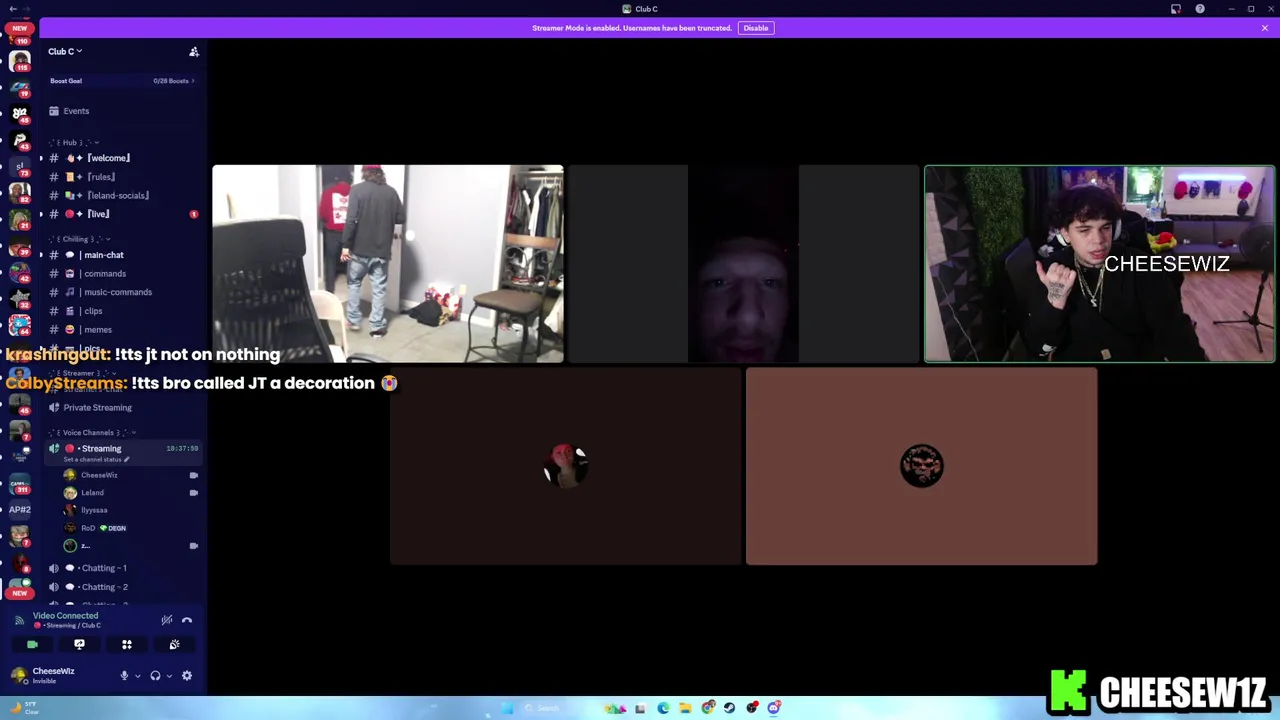Screen dimensions: 1280x720
Task: Open the rules channel
Action: [100, 177]
